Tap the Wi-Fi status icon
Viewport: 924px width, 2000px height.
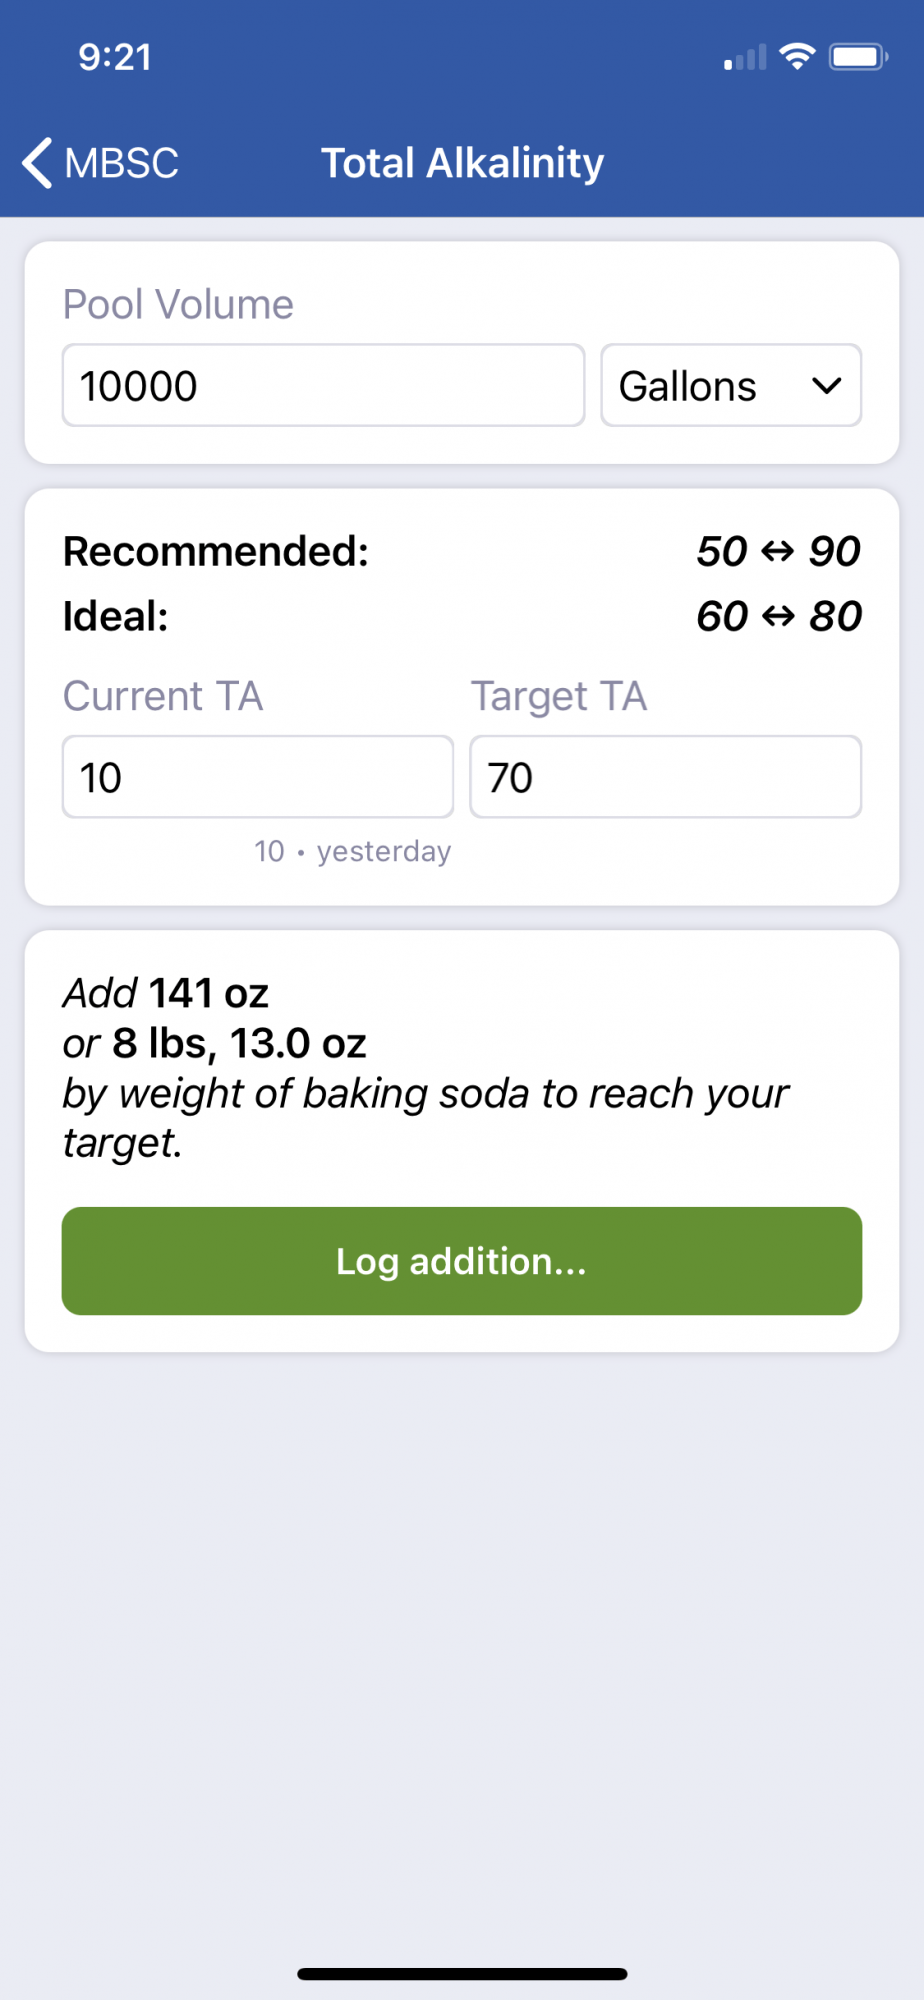[x=797, y=57]
